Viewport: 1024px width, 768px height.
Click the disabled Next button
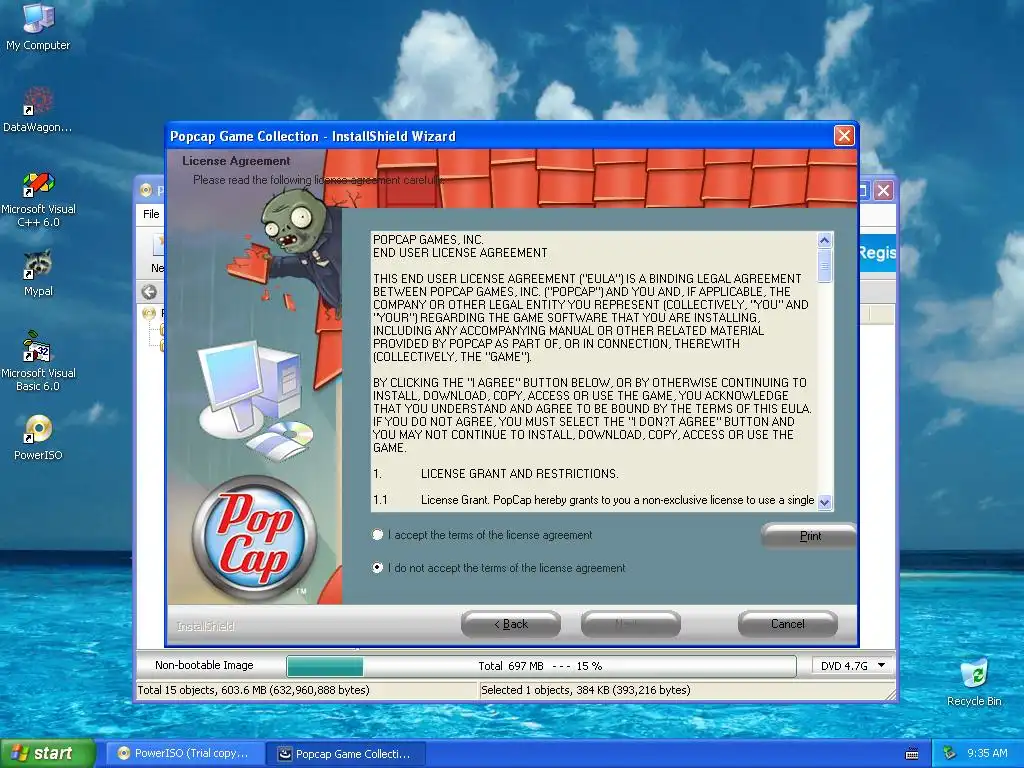[631, 624]
